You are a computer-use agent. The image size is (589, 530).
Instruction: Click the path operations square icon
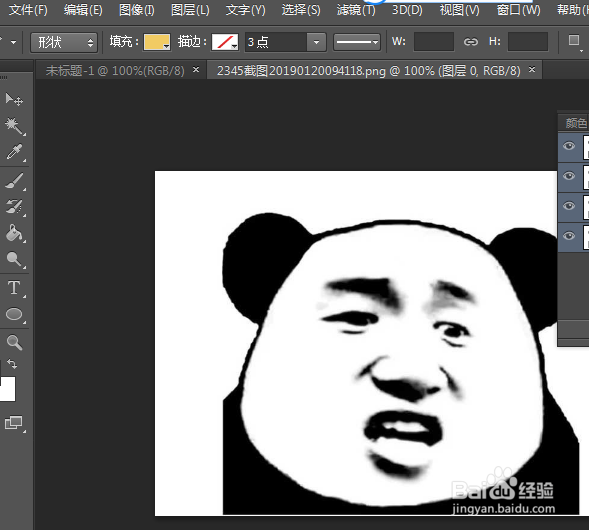574,41
